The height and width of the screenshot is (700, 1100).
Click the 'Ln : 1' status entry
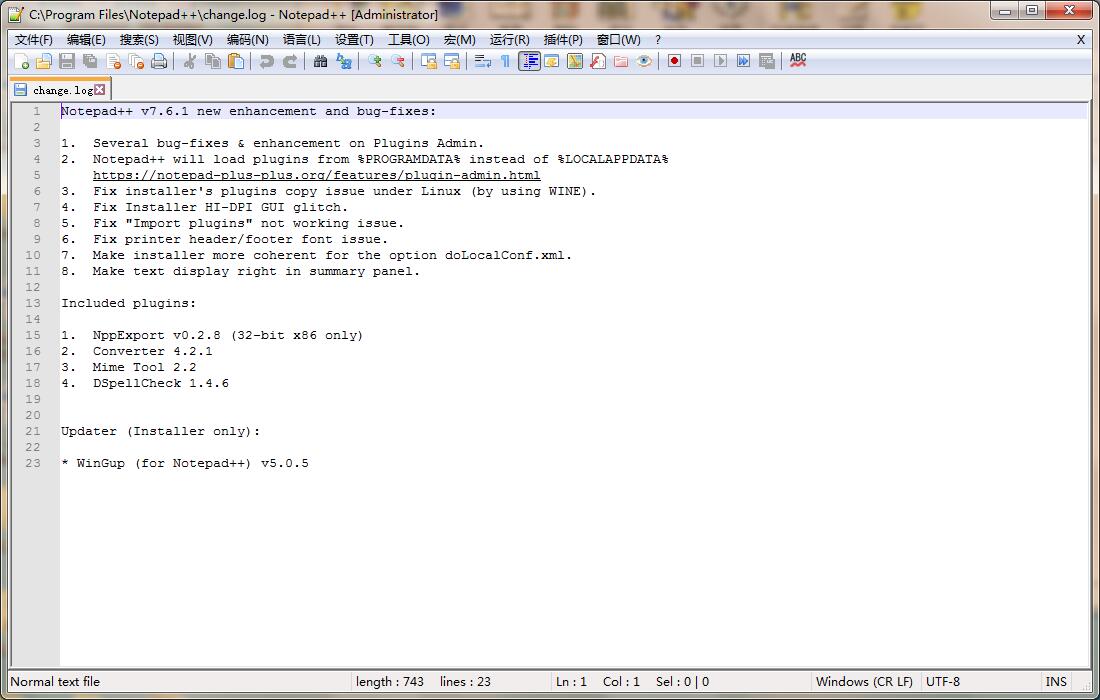coord(571,682)
